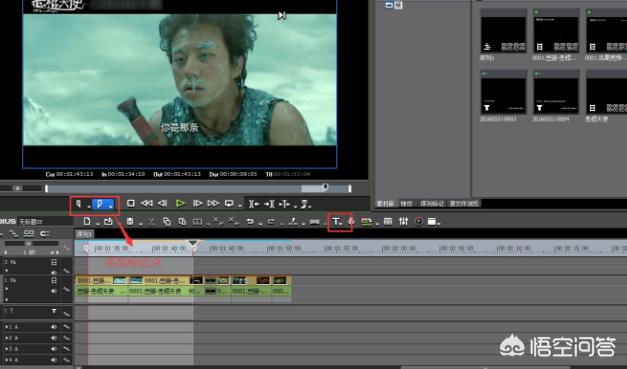Open the loop playback dropdown arrow
627x369 pixels.
240,206
